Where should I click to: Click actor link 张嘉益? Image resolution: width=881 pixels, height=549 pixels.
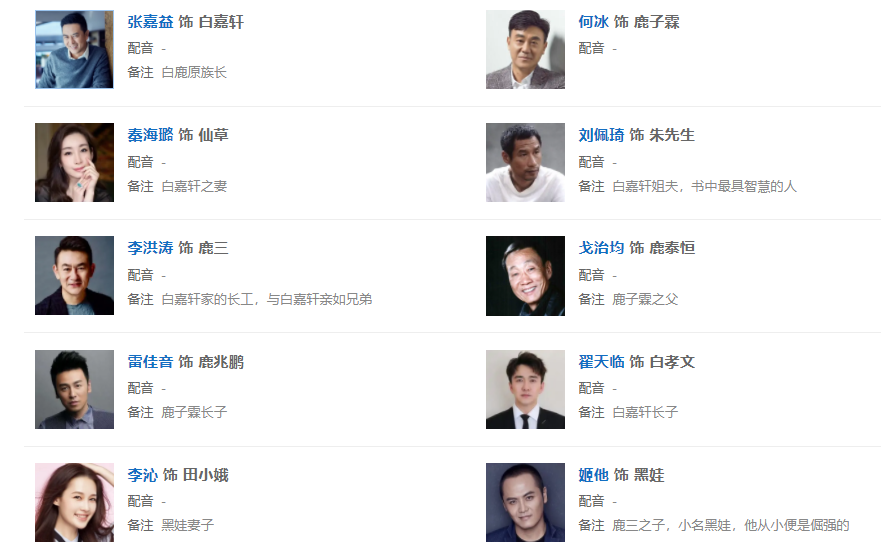[150, 22]
